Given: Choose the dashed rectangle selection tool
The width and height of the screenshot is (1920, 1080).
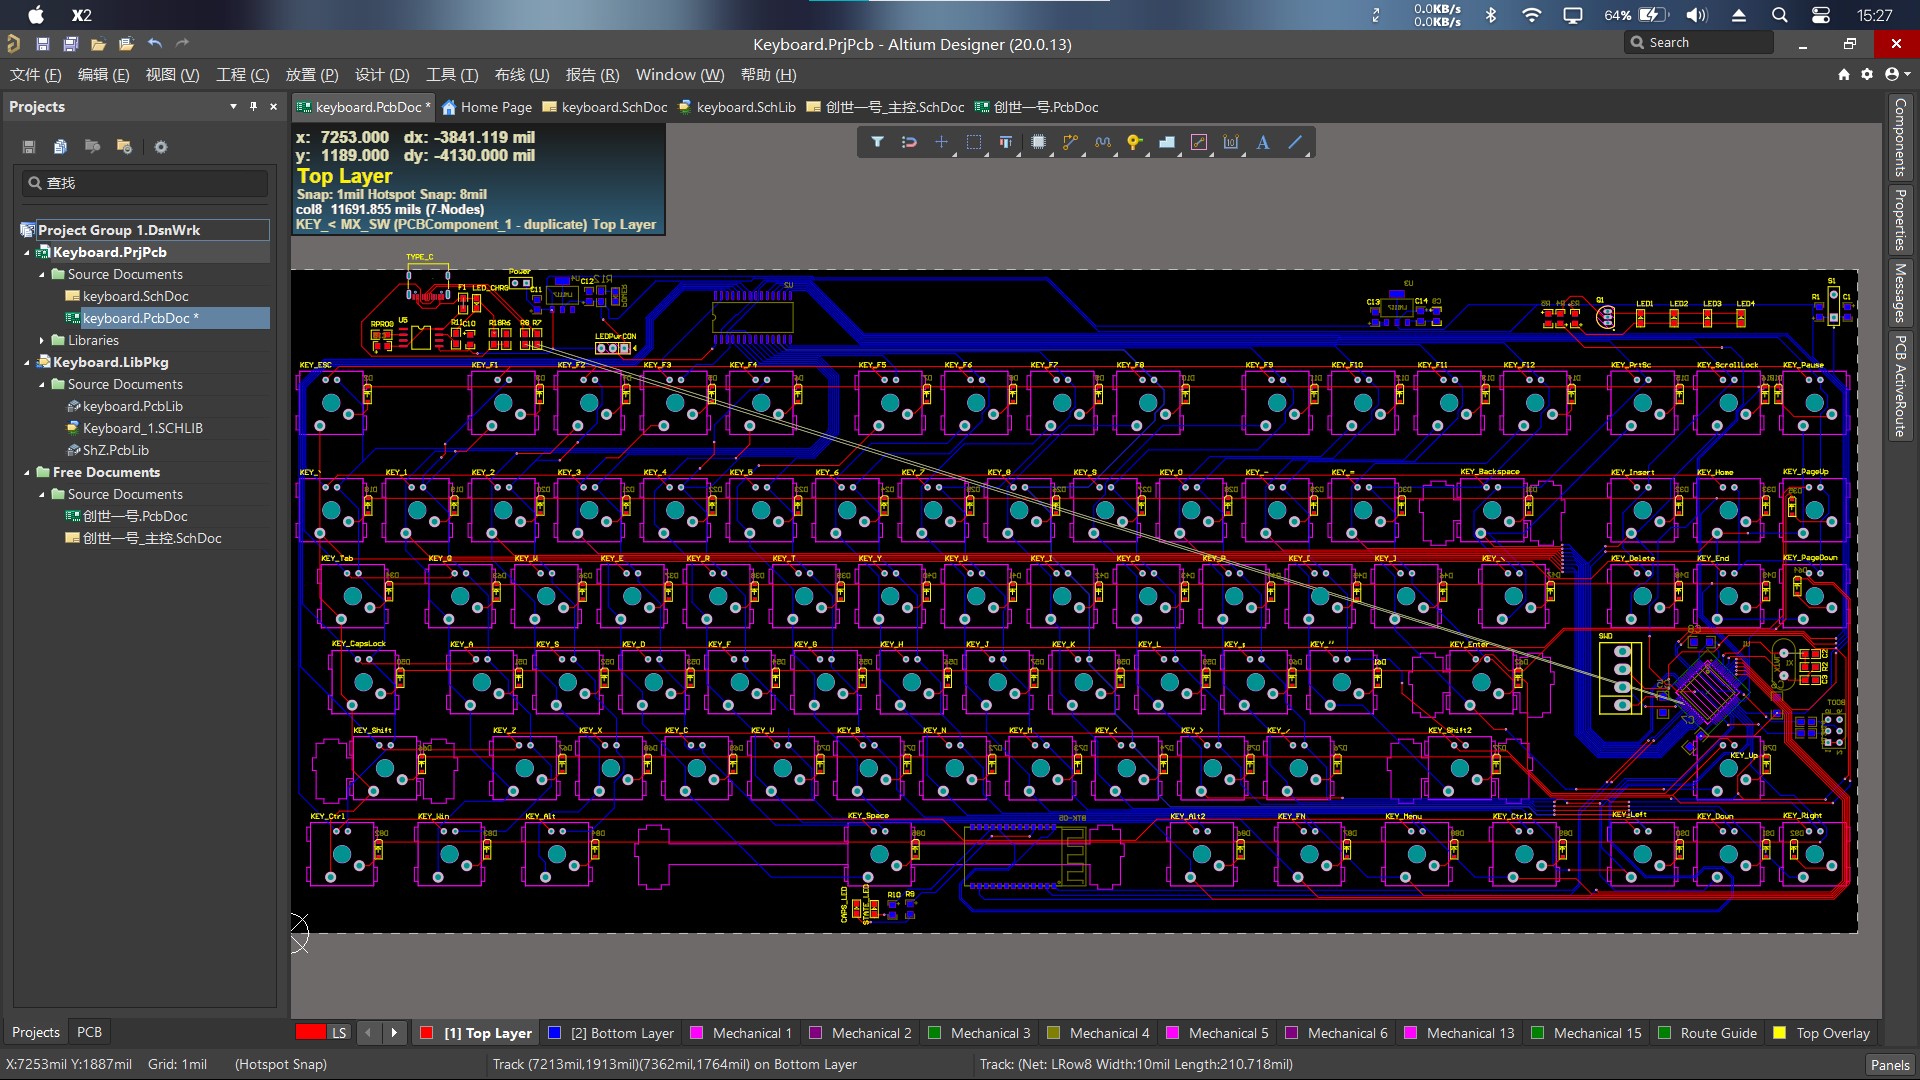Looking at the screenshot, I should pos(974,142).
